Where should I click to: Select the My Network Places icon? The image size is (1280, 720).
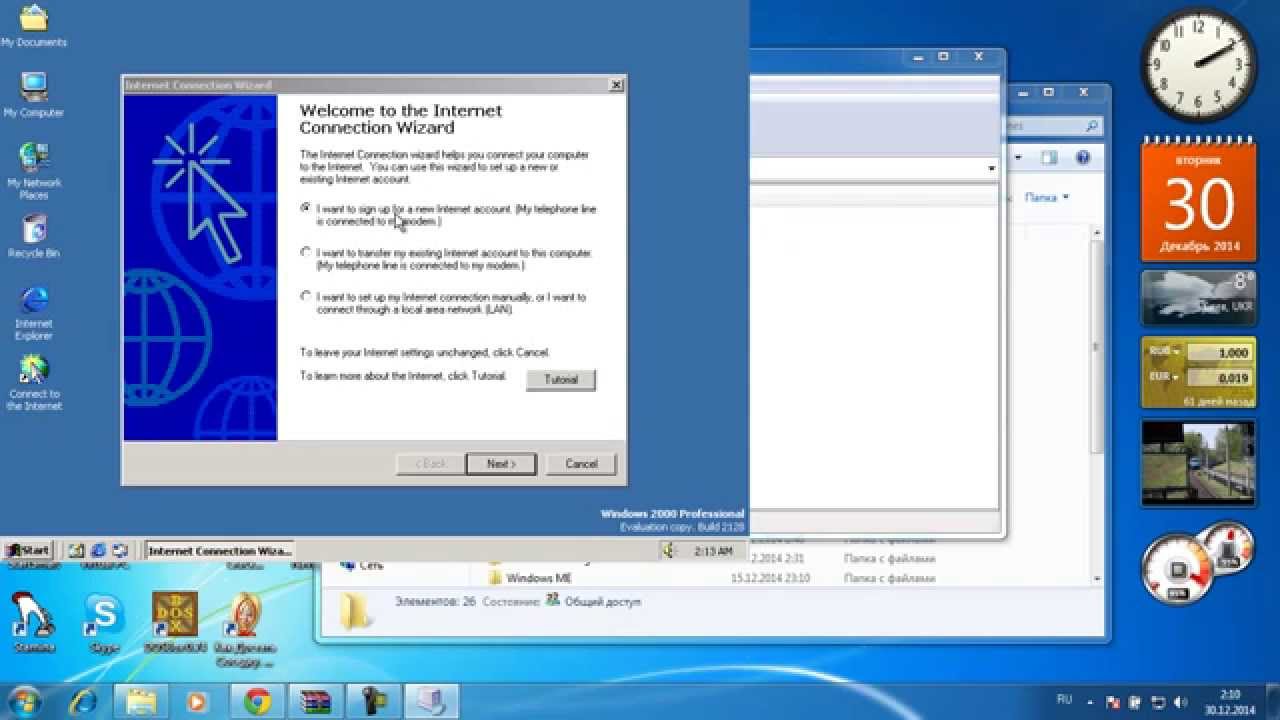pyautogui.click(x=33, y=171)
